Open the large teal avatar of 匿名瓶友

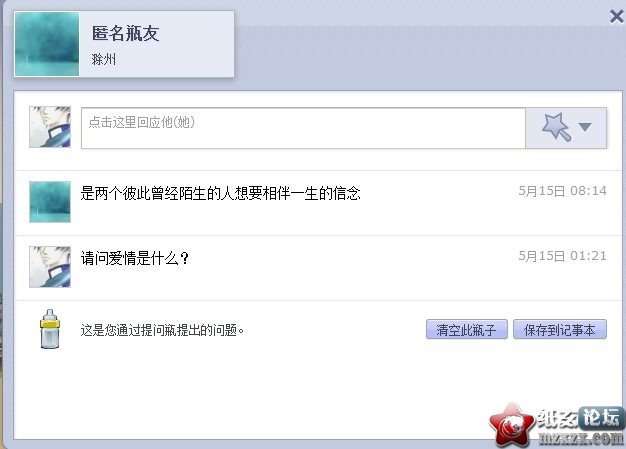pyautogui.click(x=47, y=44)
